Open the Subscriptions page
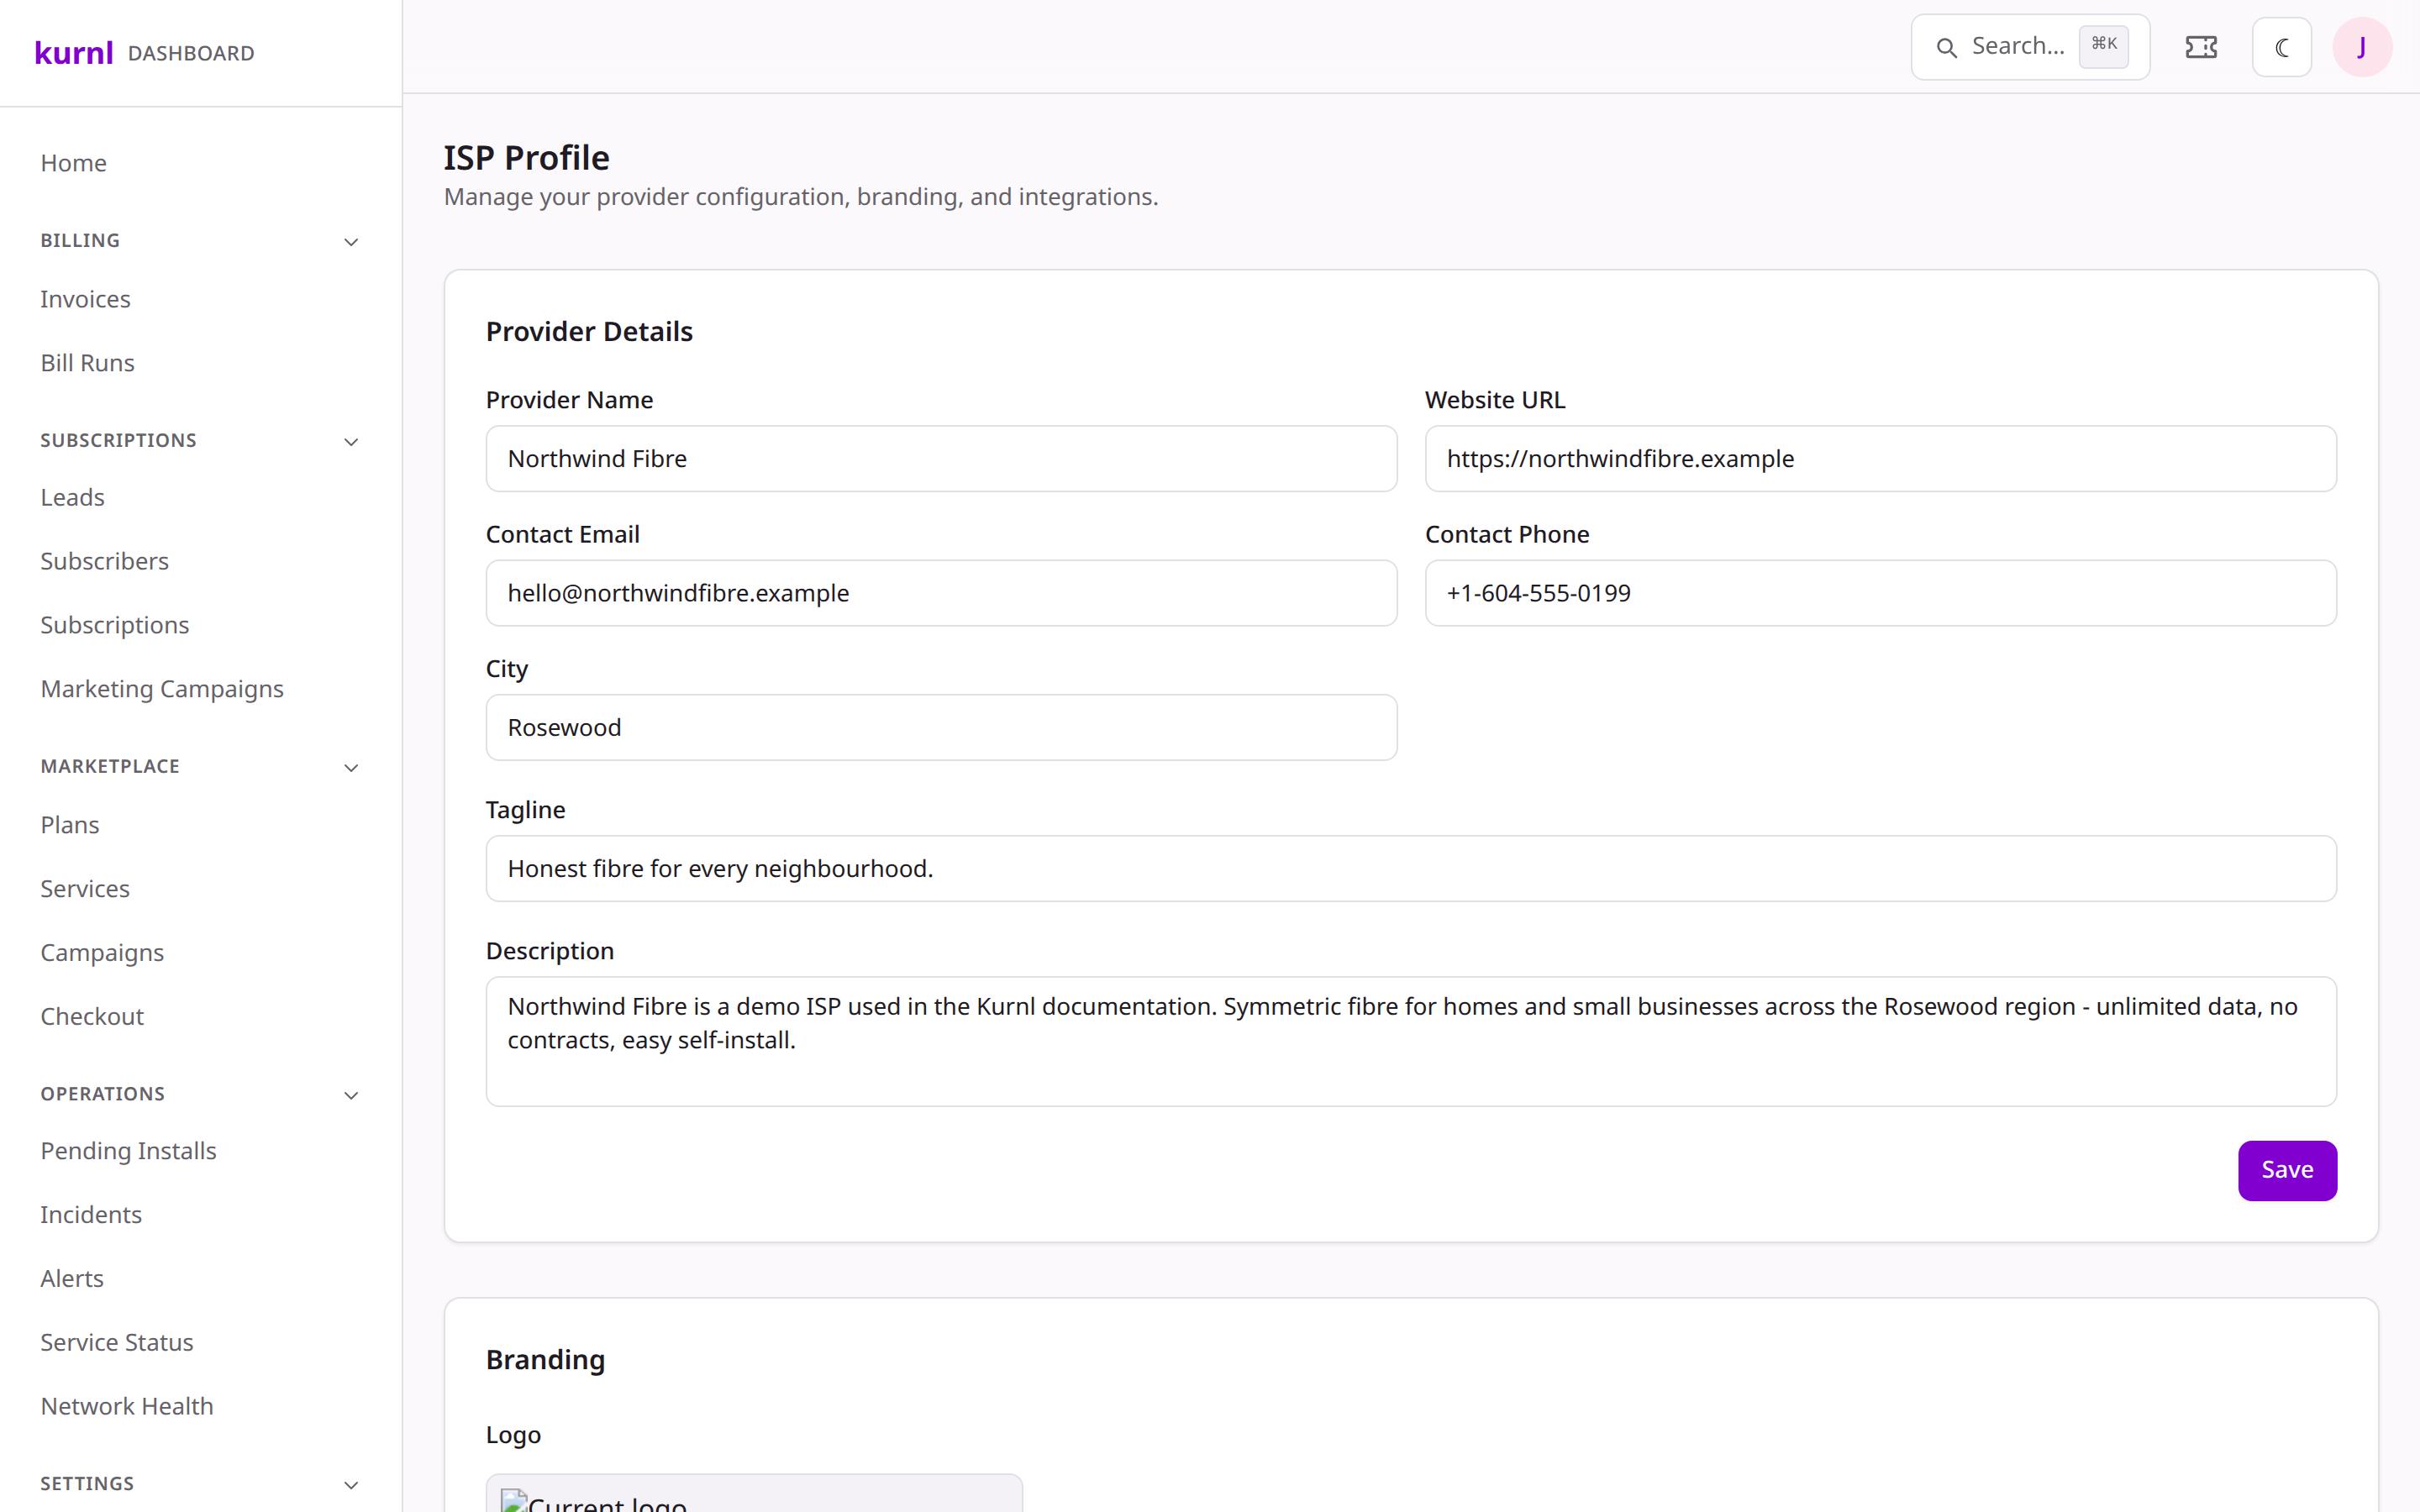The width and height of the screenshot is (2420, 1512). tap(114, 625)
